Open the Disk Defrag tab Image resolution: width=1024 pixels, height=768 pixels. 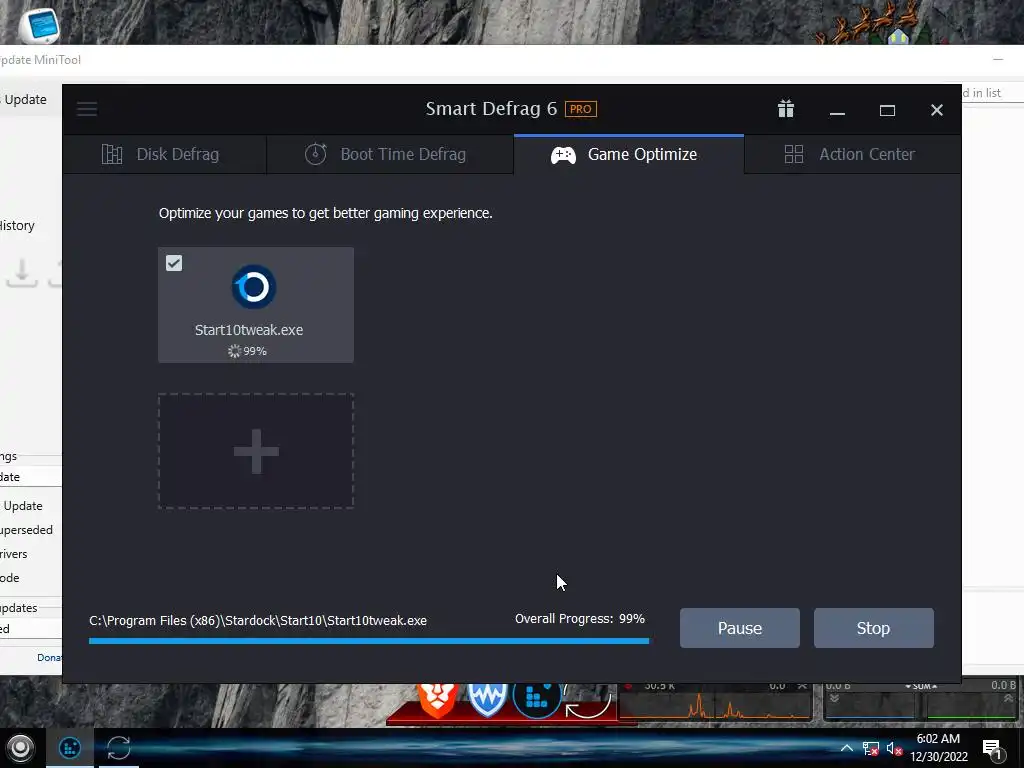(165, 154)
